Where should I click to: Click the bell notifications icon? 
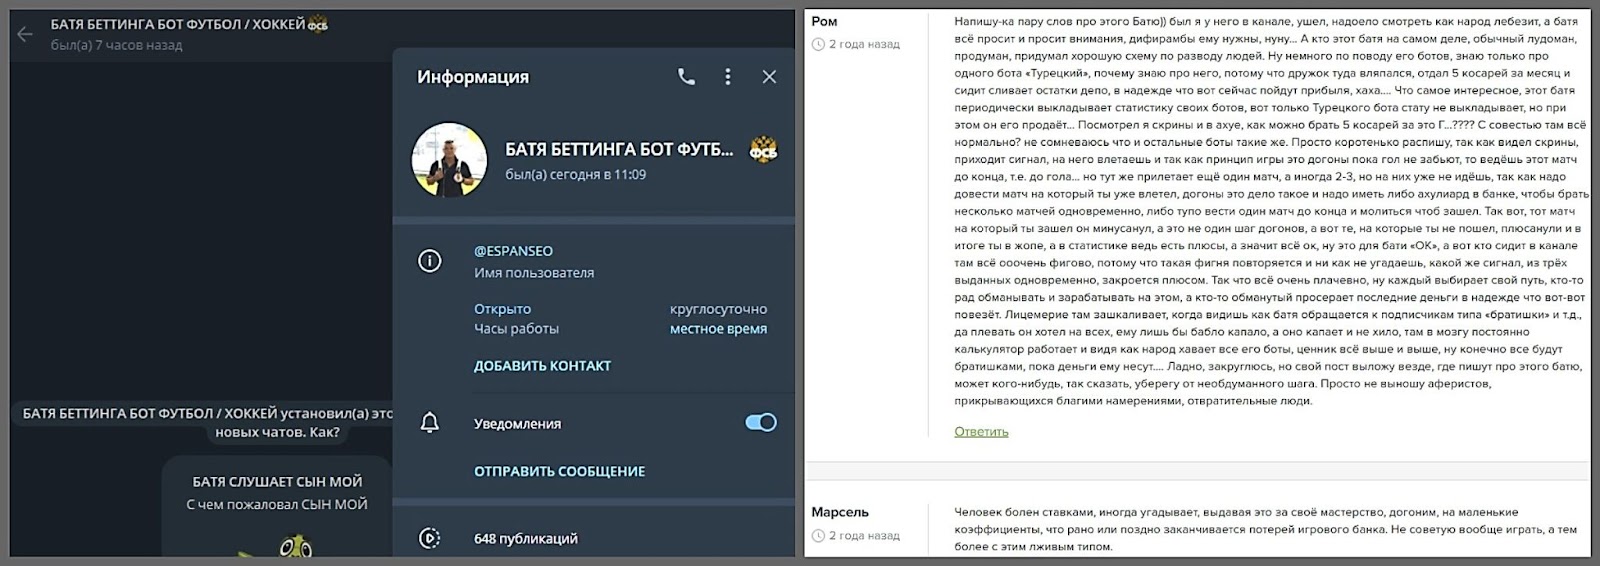coord(429,423)
